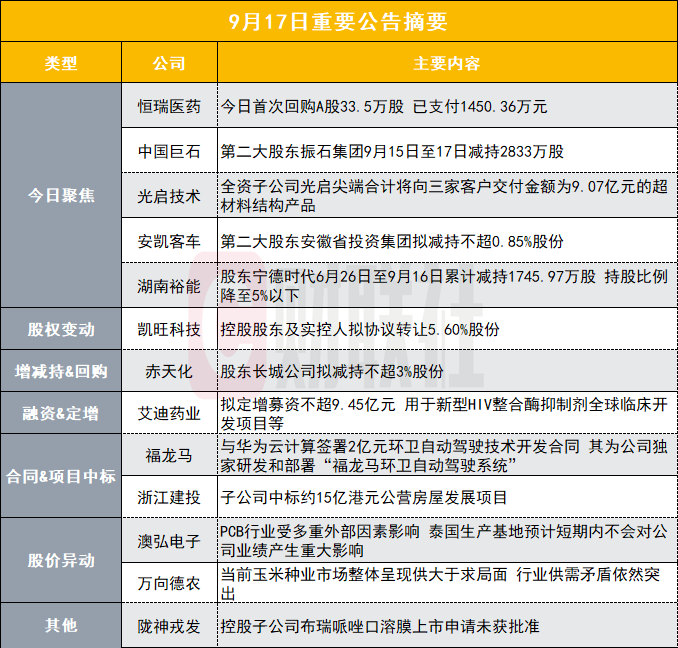Click the 股权变动 category cell
This screenshot has height=648, width=678.
click(x=61, y=329)
